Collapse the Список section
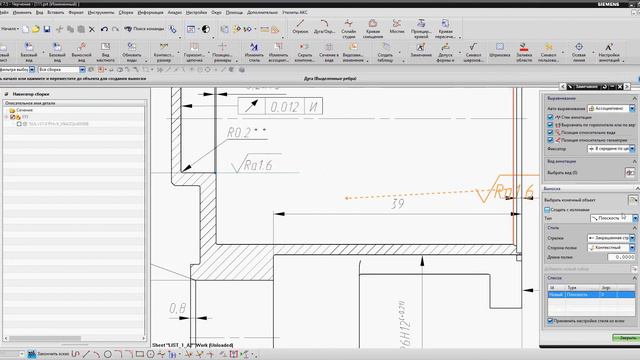Image resolution: width=640 pixels, height=360 pixels. point(634,278)
